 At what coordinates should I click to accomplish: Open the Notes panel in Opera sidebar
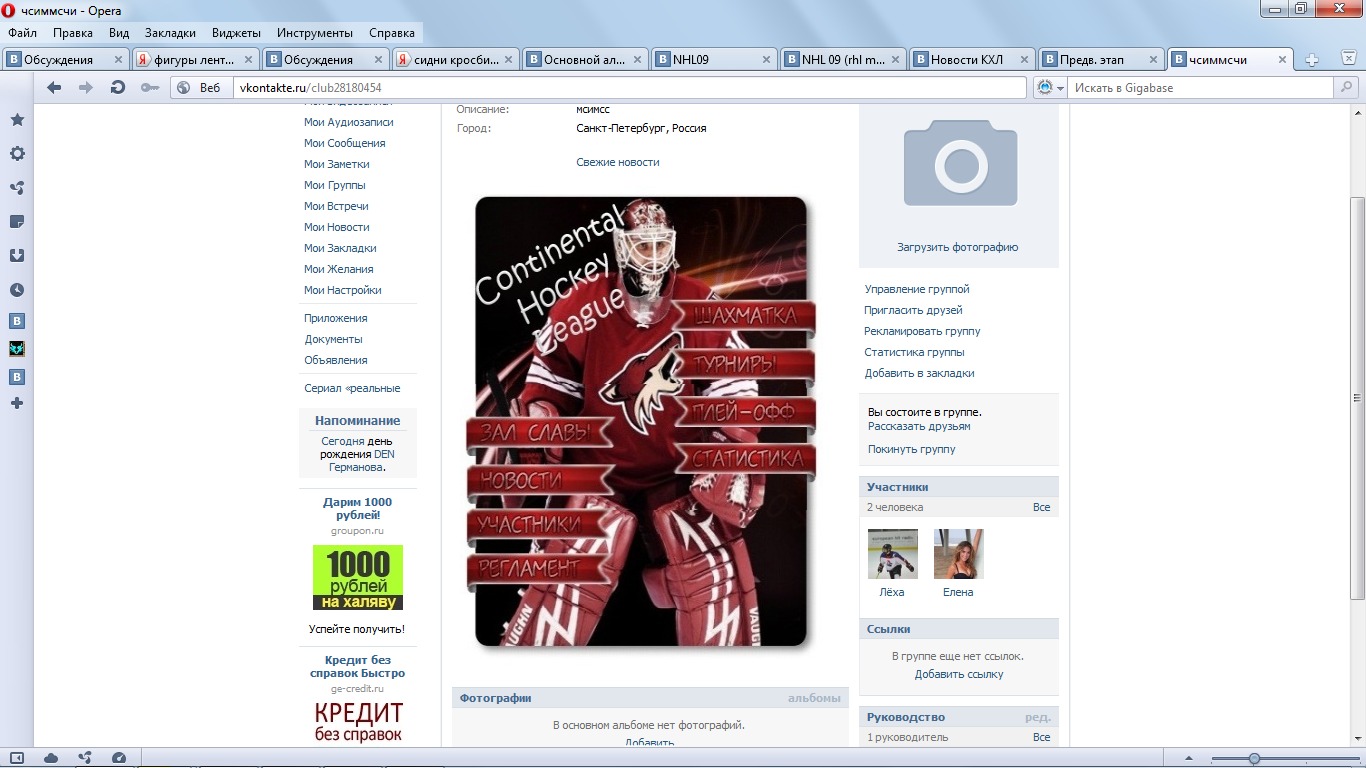tap(17, 221)
